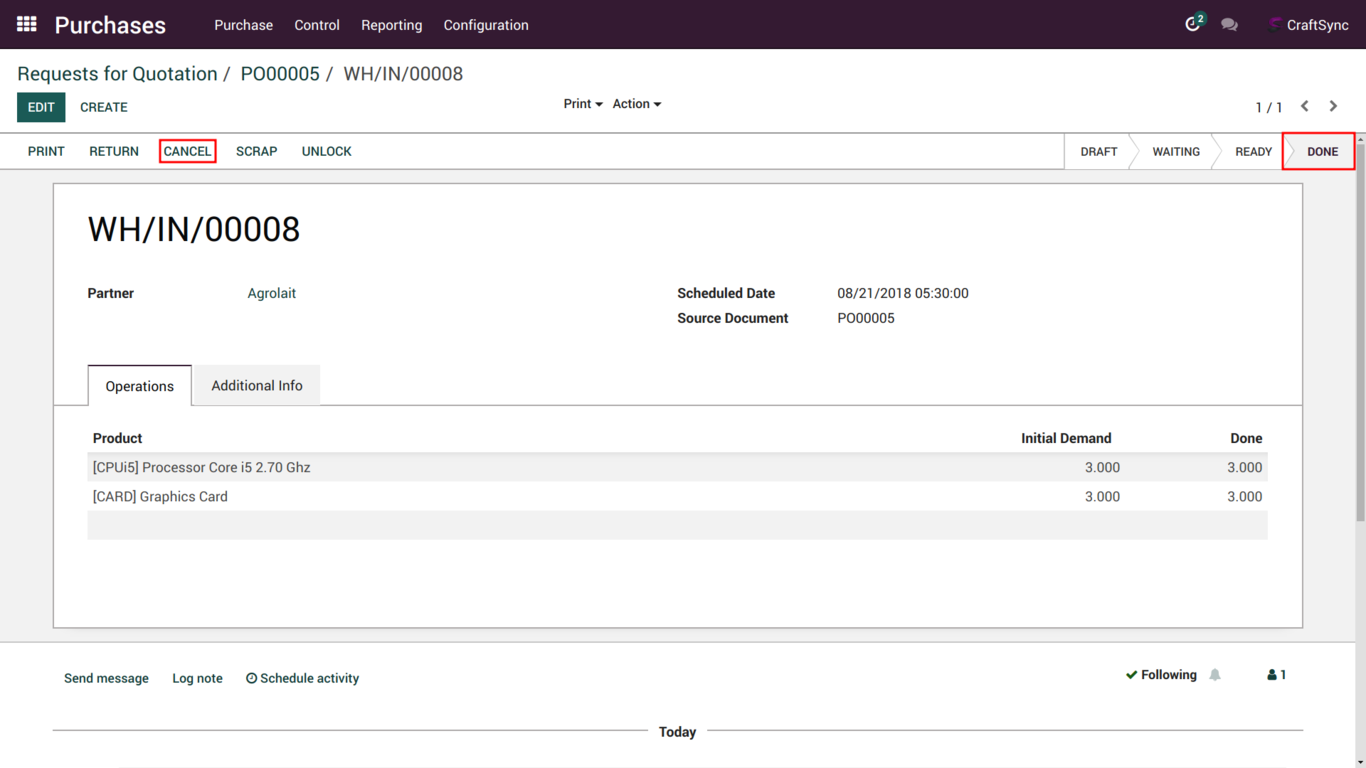Screen dimensions: 1366x768
Task: Expand the Action dropdown
Action: coord(636,104)
